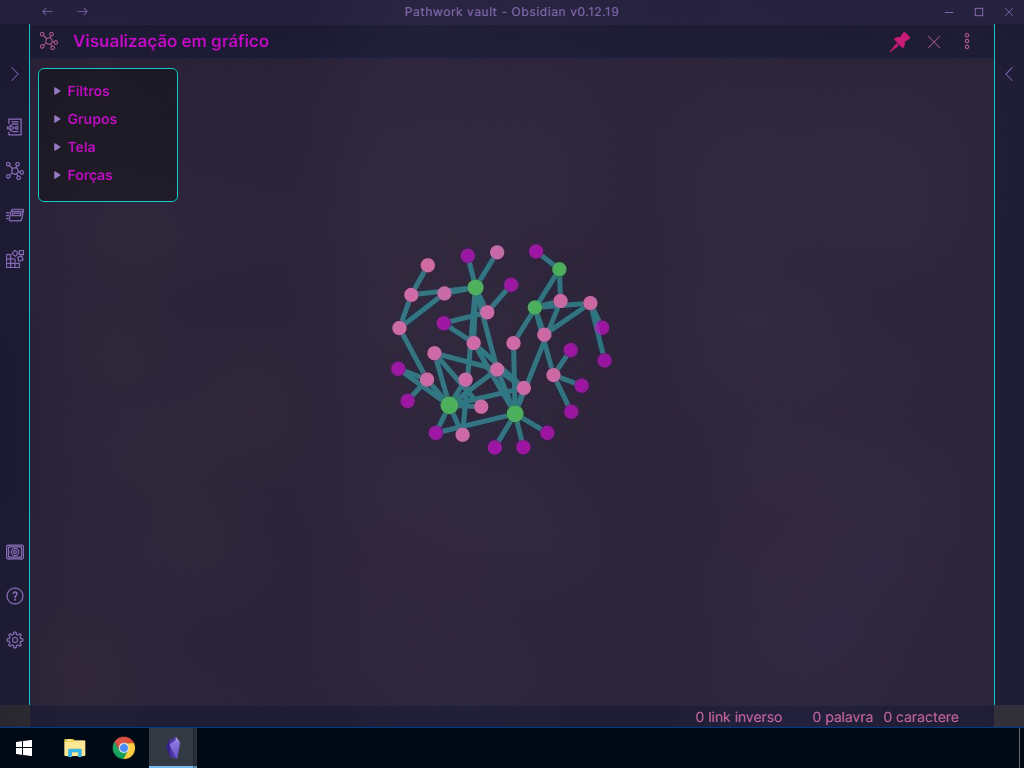Open the Windows Start menu
Image resolution: width=1024 pixels, height=768 pixels.
pos(24,748)
